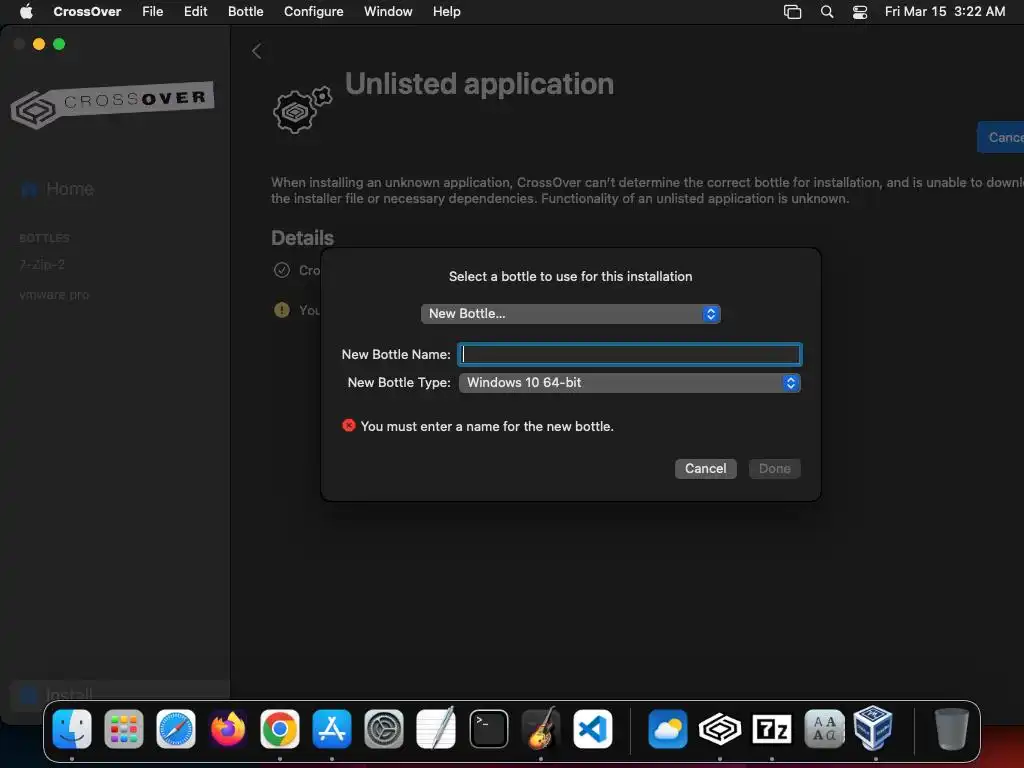The image size is (1024, 768).
Task: Open Spotlight search in menu bar
Action: point(827,11)
